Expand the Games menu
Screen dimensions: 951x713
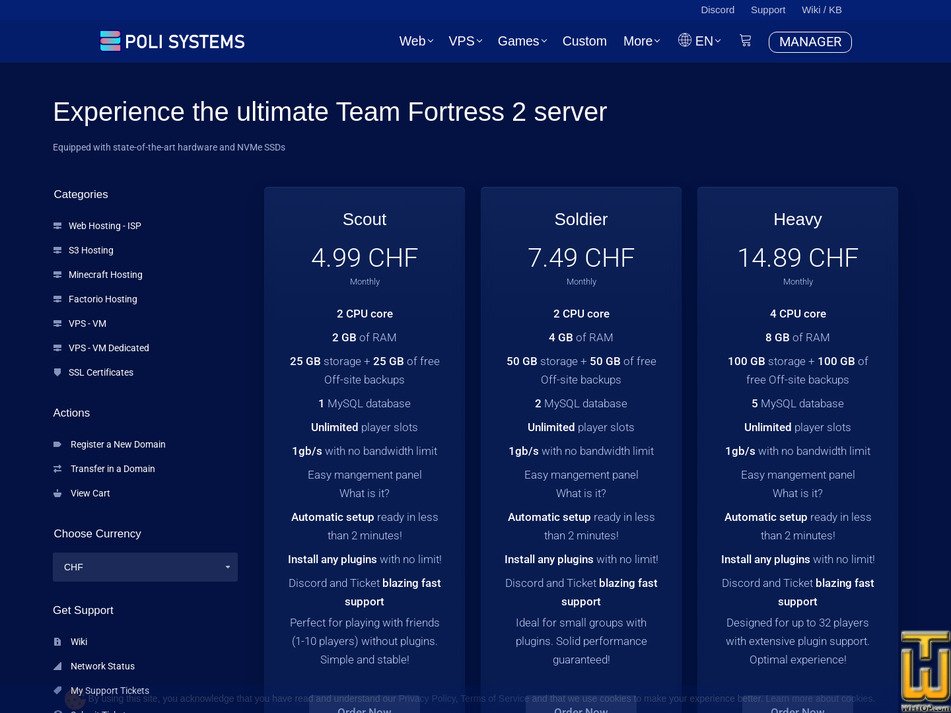[522, 41]
